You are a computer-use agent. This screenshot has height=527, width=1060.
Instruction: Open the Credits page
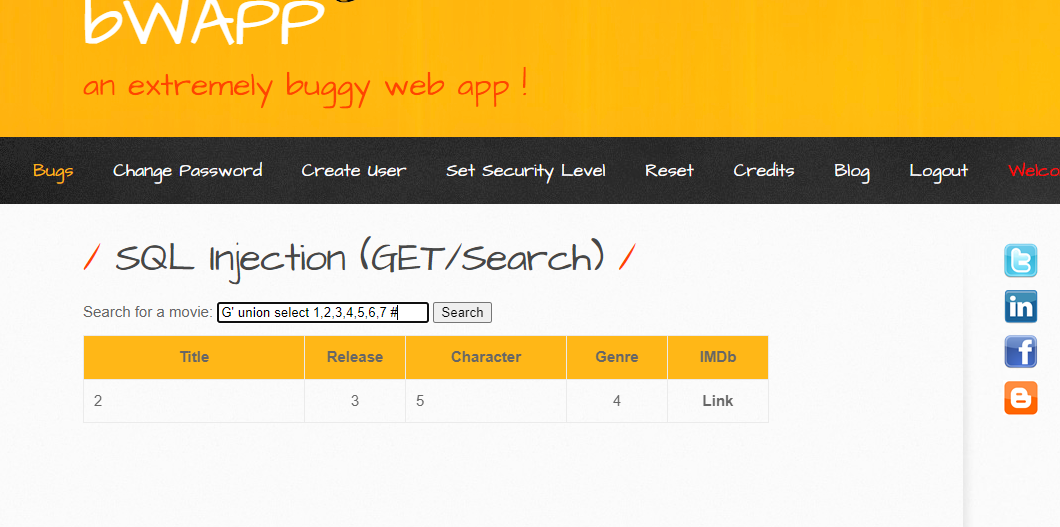(x=764, y=171)
